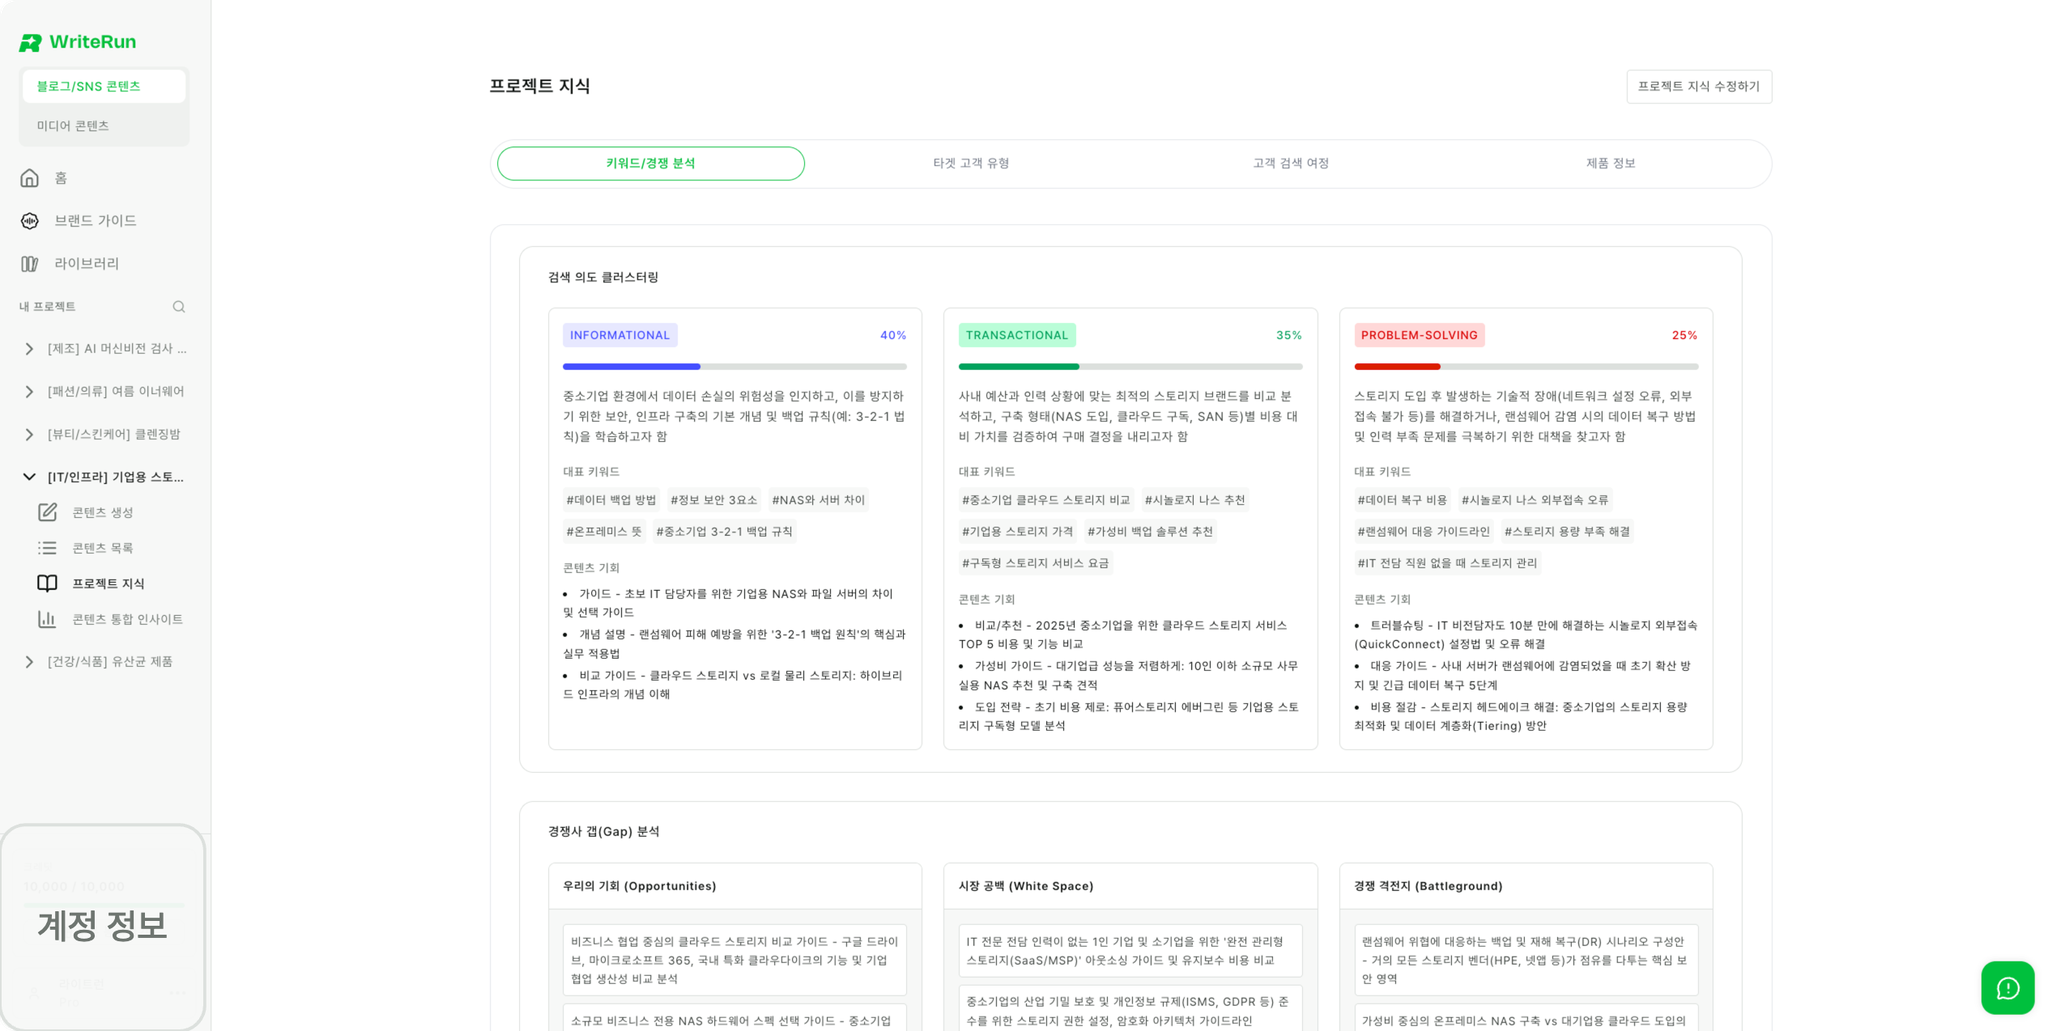Click the TRANSACTIONAL badge
The image size is (2048, 1031).
(x=1017, y=335)
